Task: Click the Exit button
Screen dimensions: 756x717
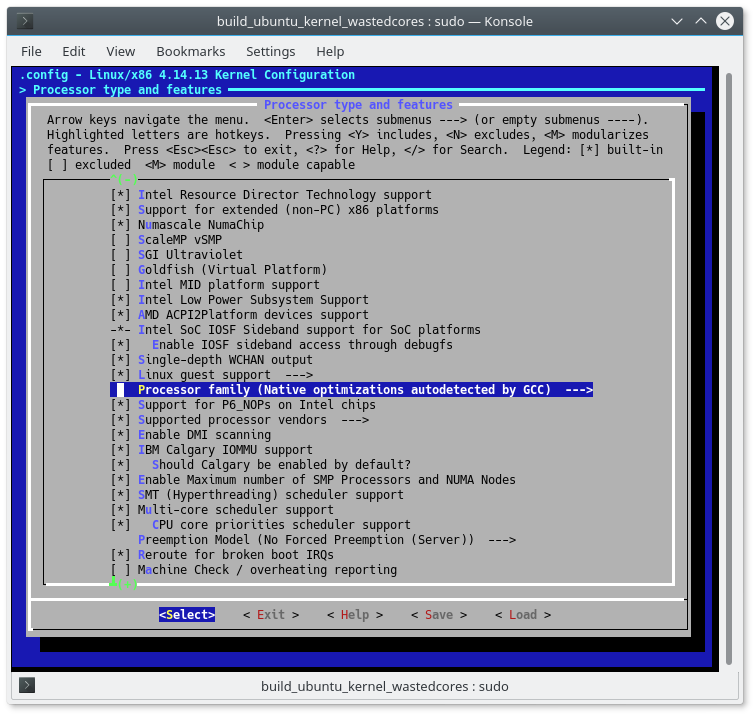Action: coord(271,614)
